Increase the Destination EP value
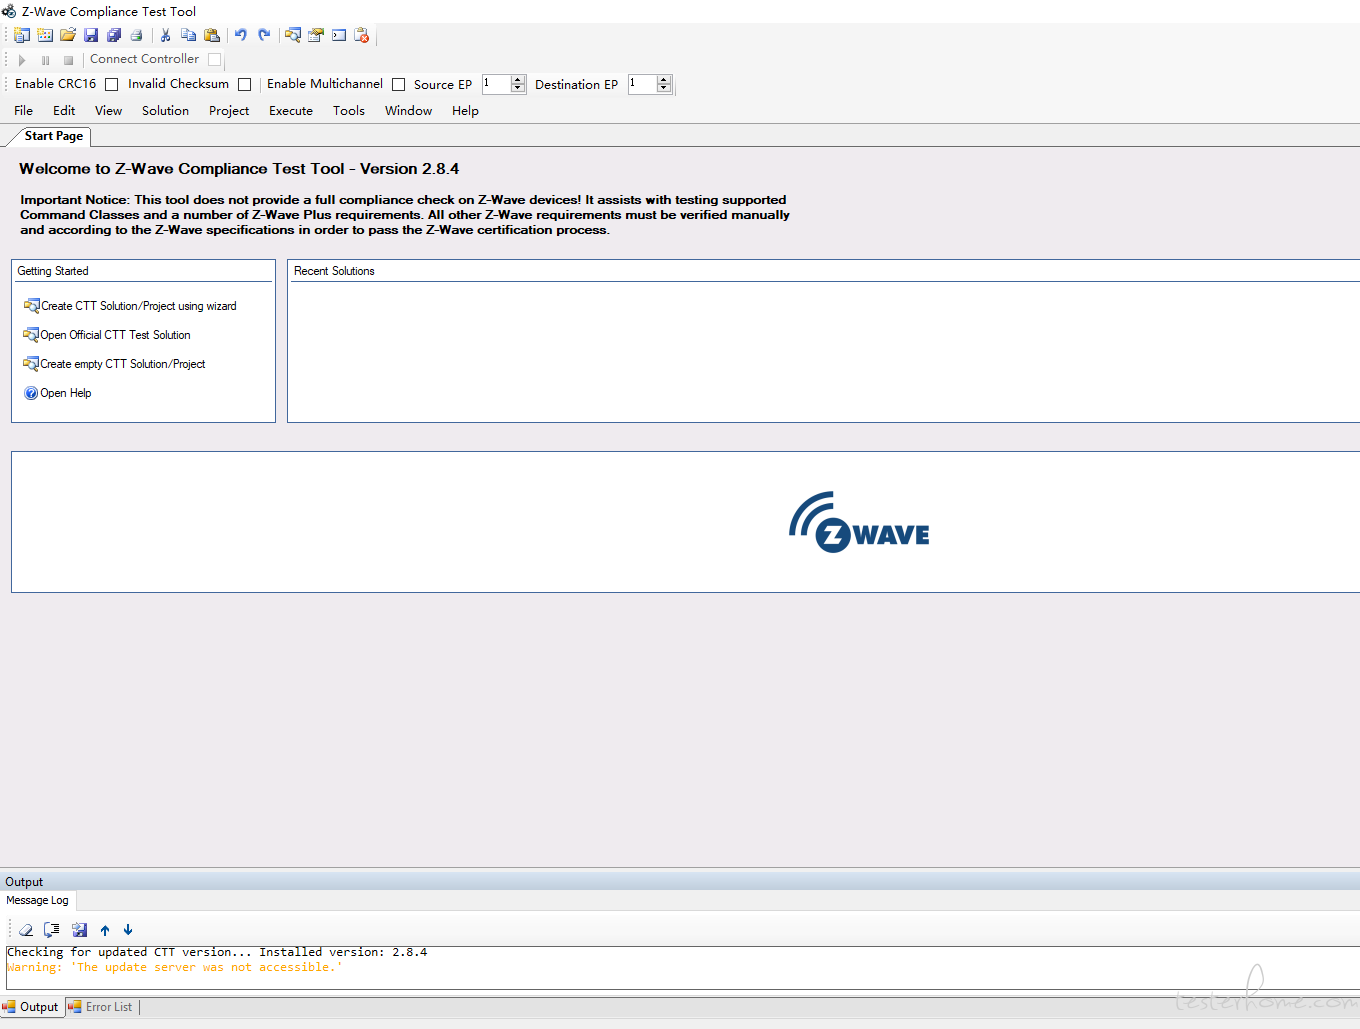This screenshot has height=1029, width=1360. coord(664,80)
